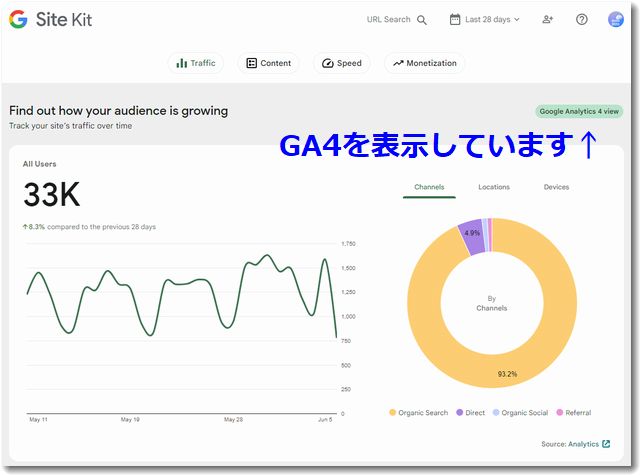Click the calendar icon for date range
640x475 pixels.
tap(455, 19)
